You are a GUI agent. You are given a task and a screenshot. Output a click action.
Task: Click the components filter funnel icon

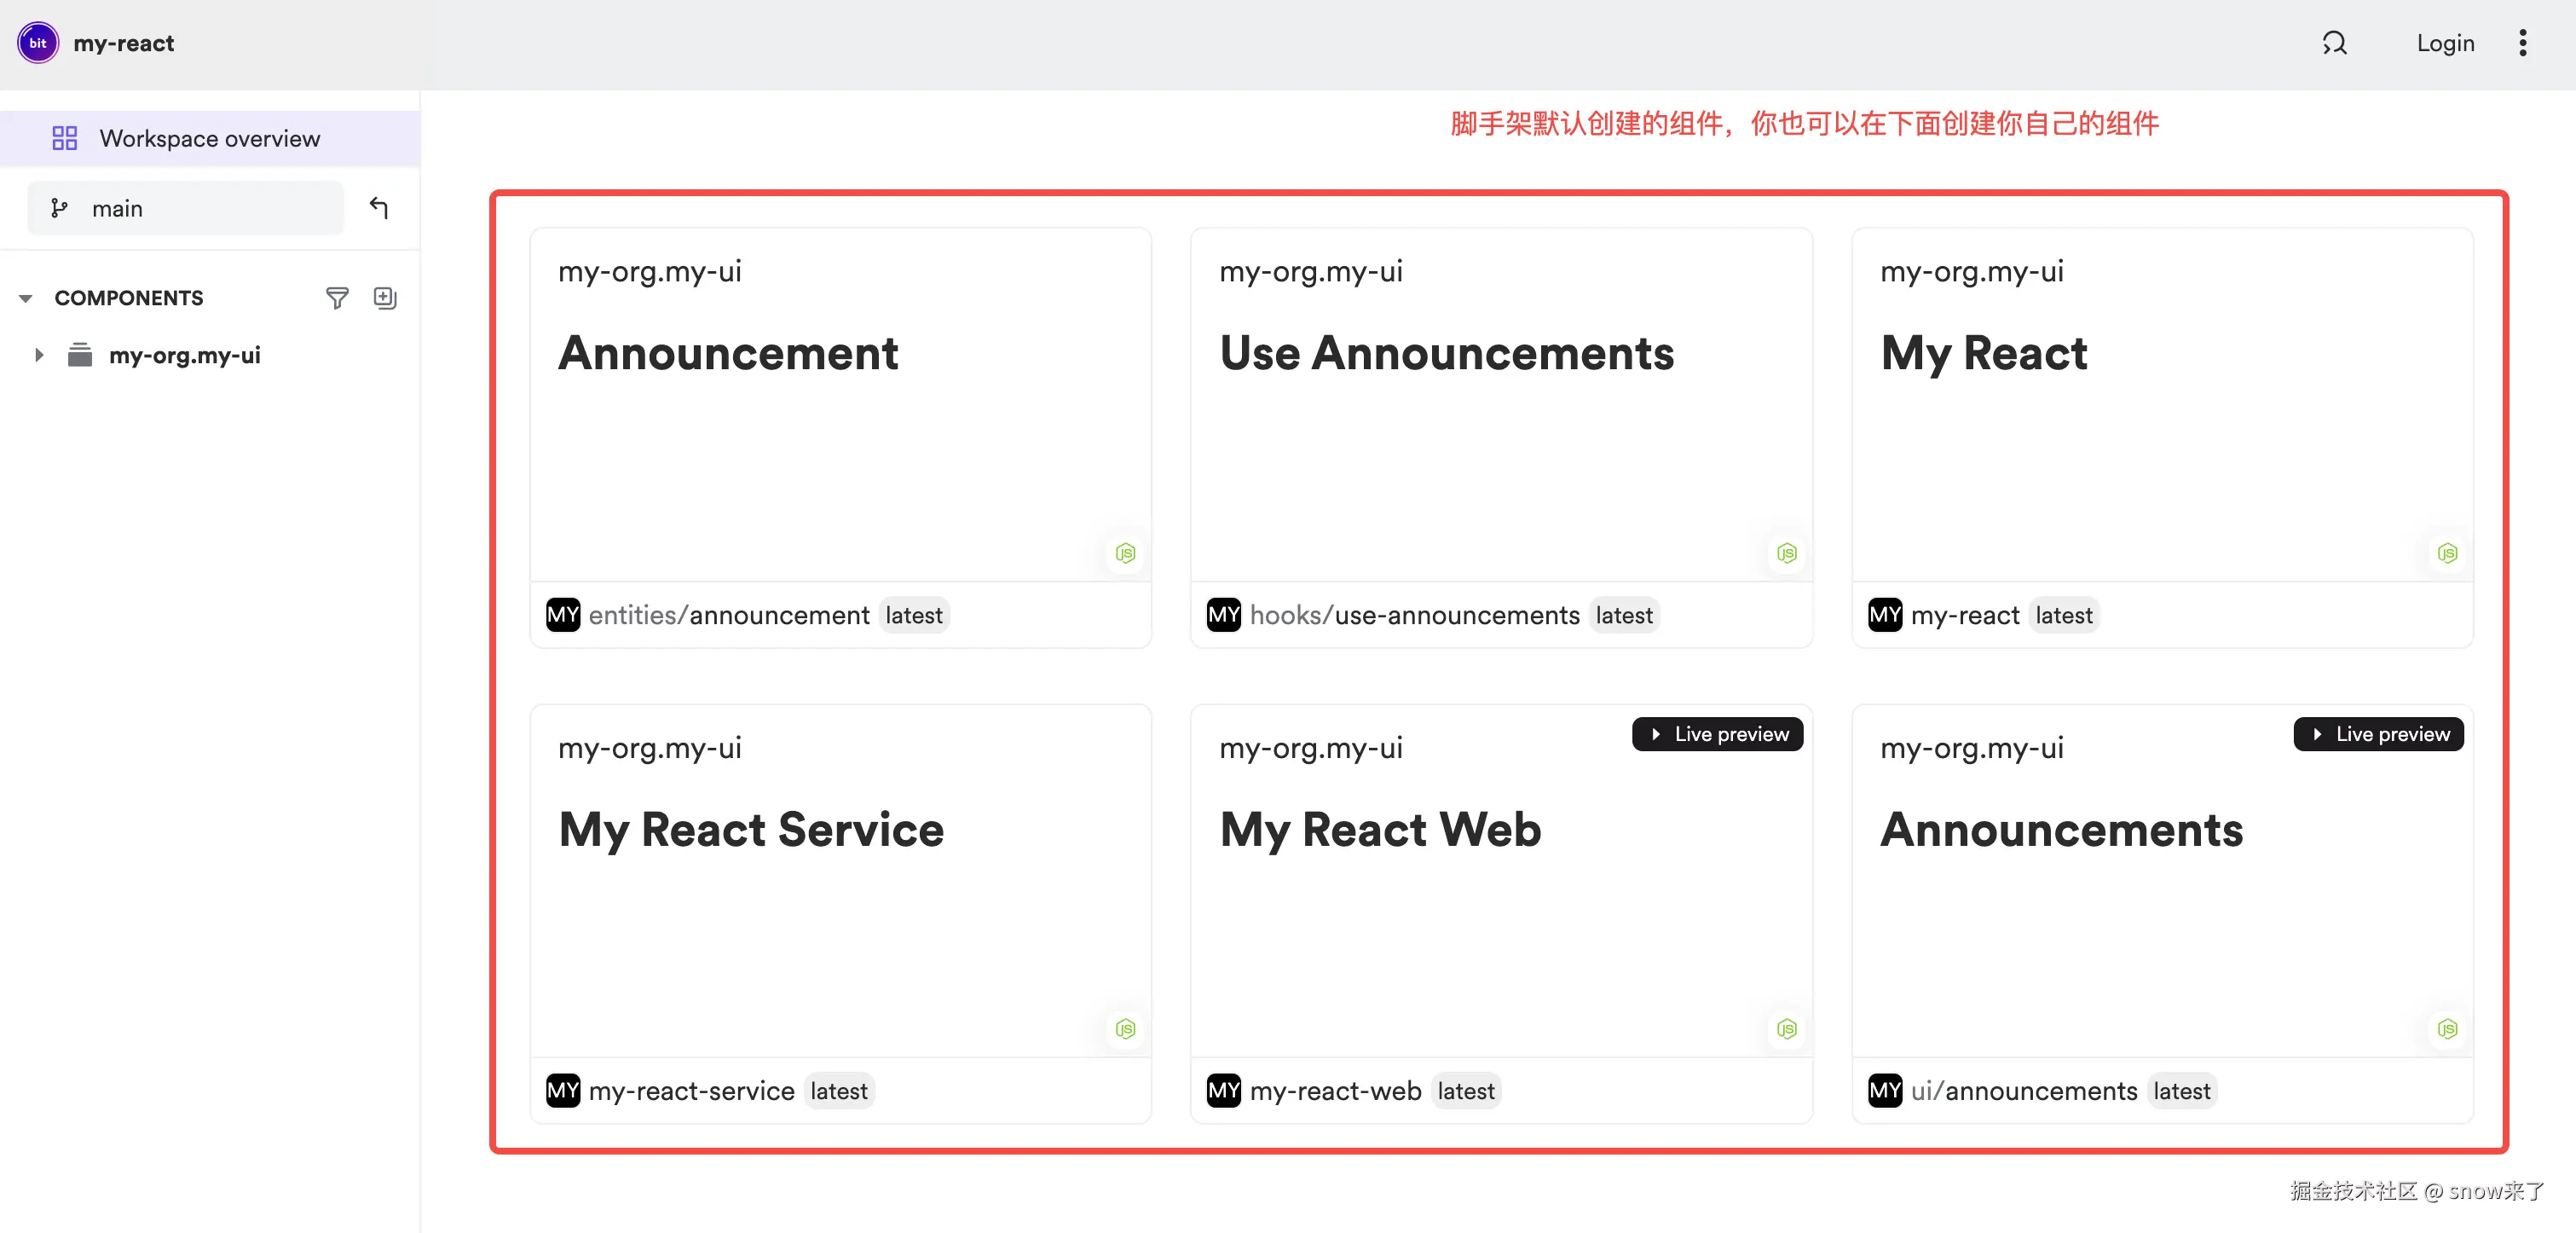(337, 298)
